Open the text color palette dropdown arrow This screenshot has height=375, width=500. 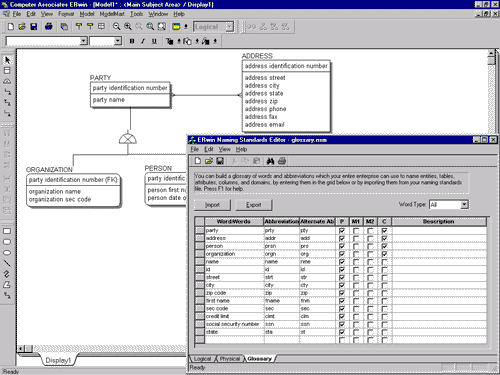pos(179,41)
